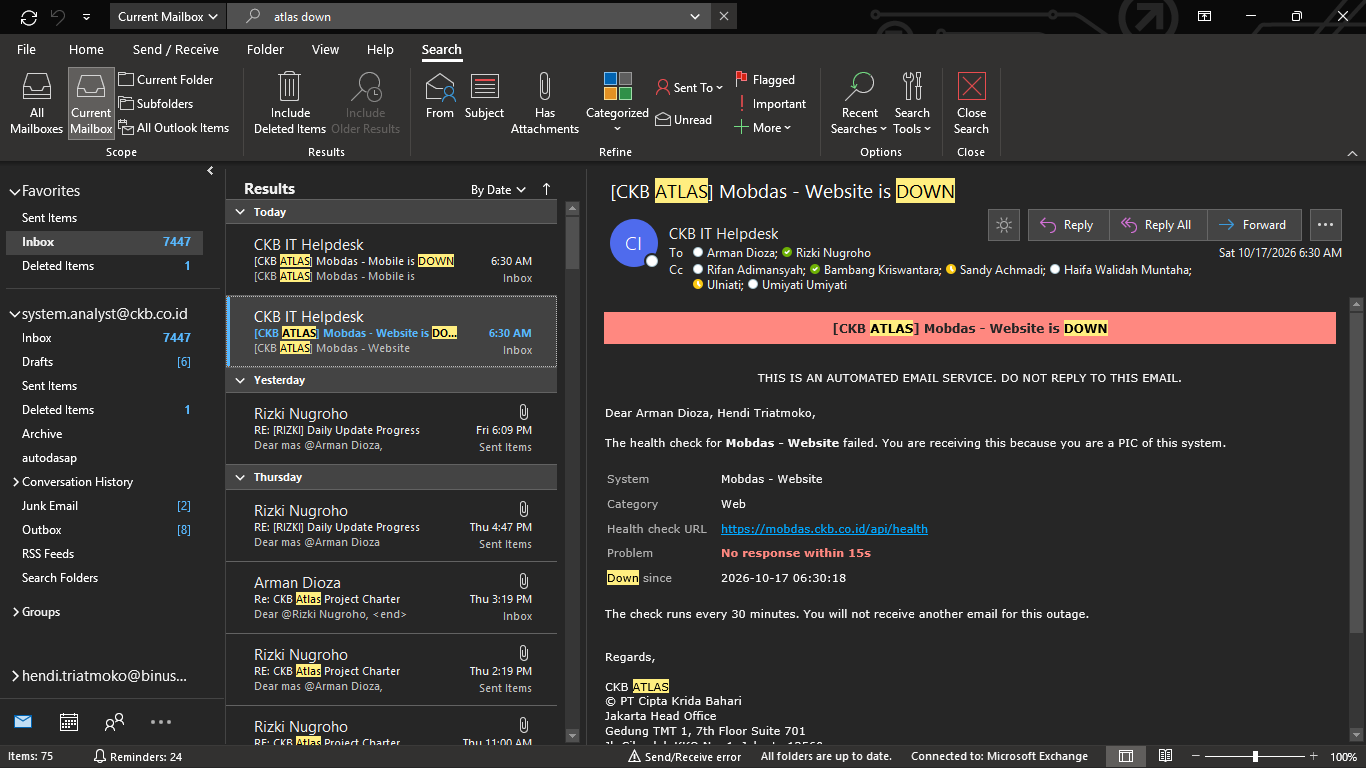1366x768 pixels.
Task: Collapse the ribbon chevron
Action: tap(1352, 153)
